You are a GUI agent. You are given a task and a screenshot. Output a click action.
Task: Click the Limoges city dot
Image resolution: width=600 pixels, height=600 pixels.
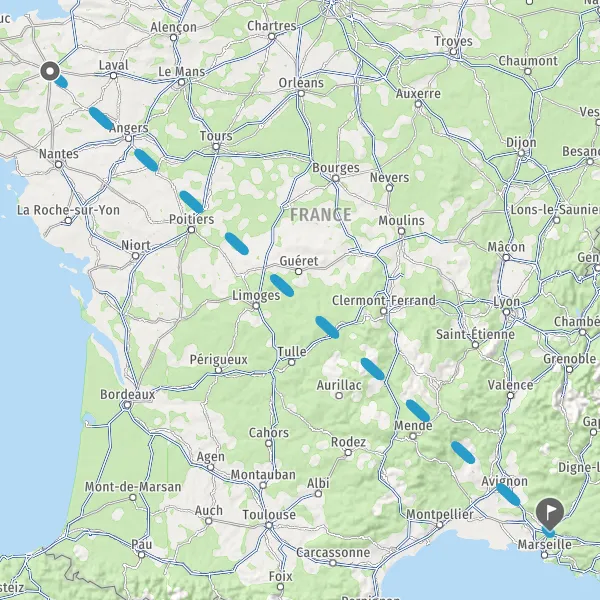[256, 305]
